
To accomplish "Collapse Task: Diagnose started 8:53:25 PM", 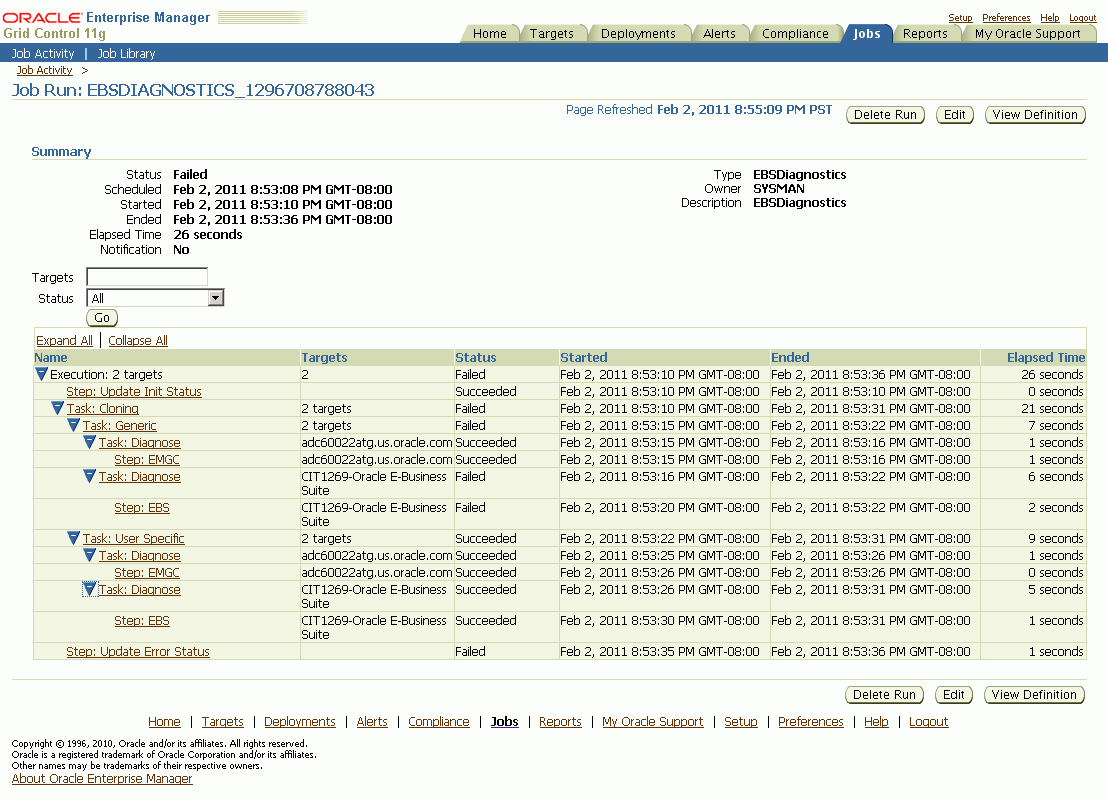I will pyautogui.click(x=89, y=555).
